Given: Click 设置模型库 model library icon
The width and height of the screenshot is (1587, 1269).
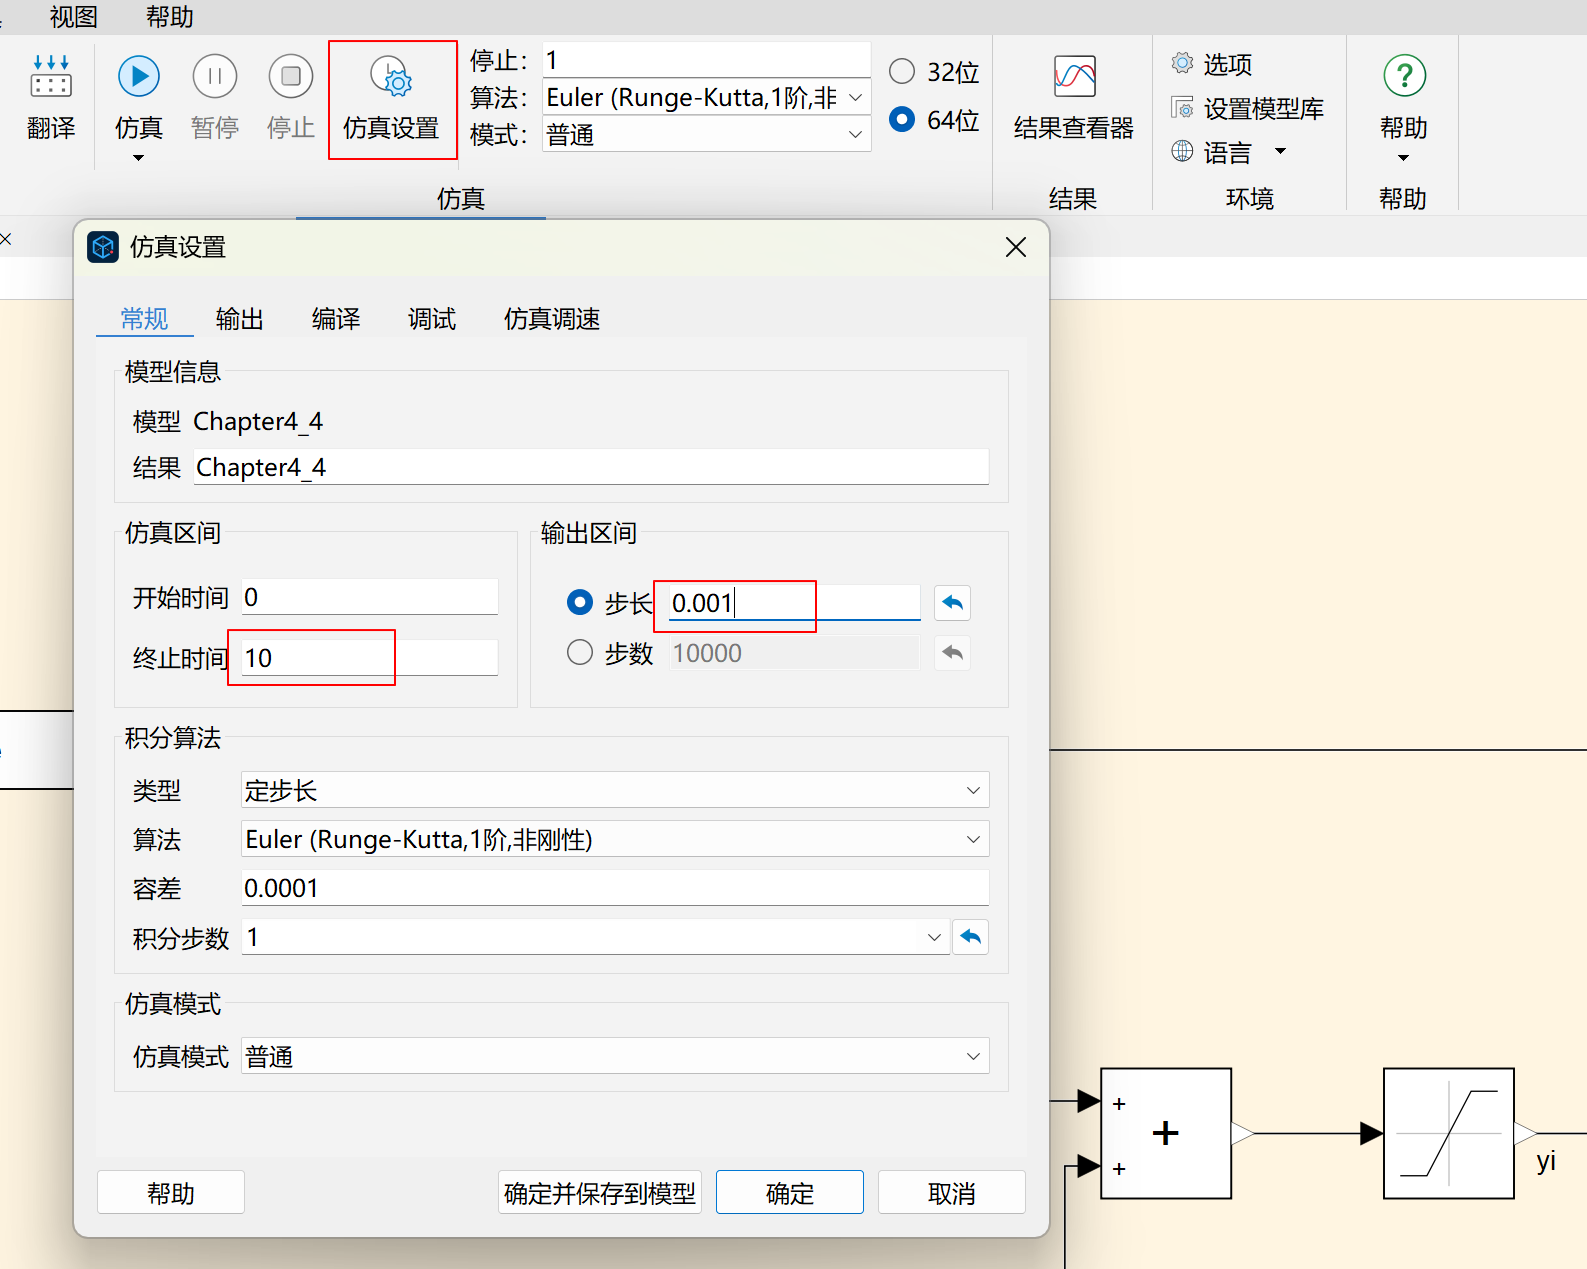Looking at the screenshot, I should pos(1182,108).
